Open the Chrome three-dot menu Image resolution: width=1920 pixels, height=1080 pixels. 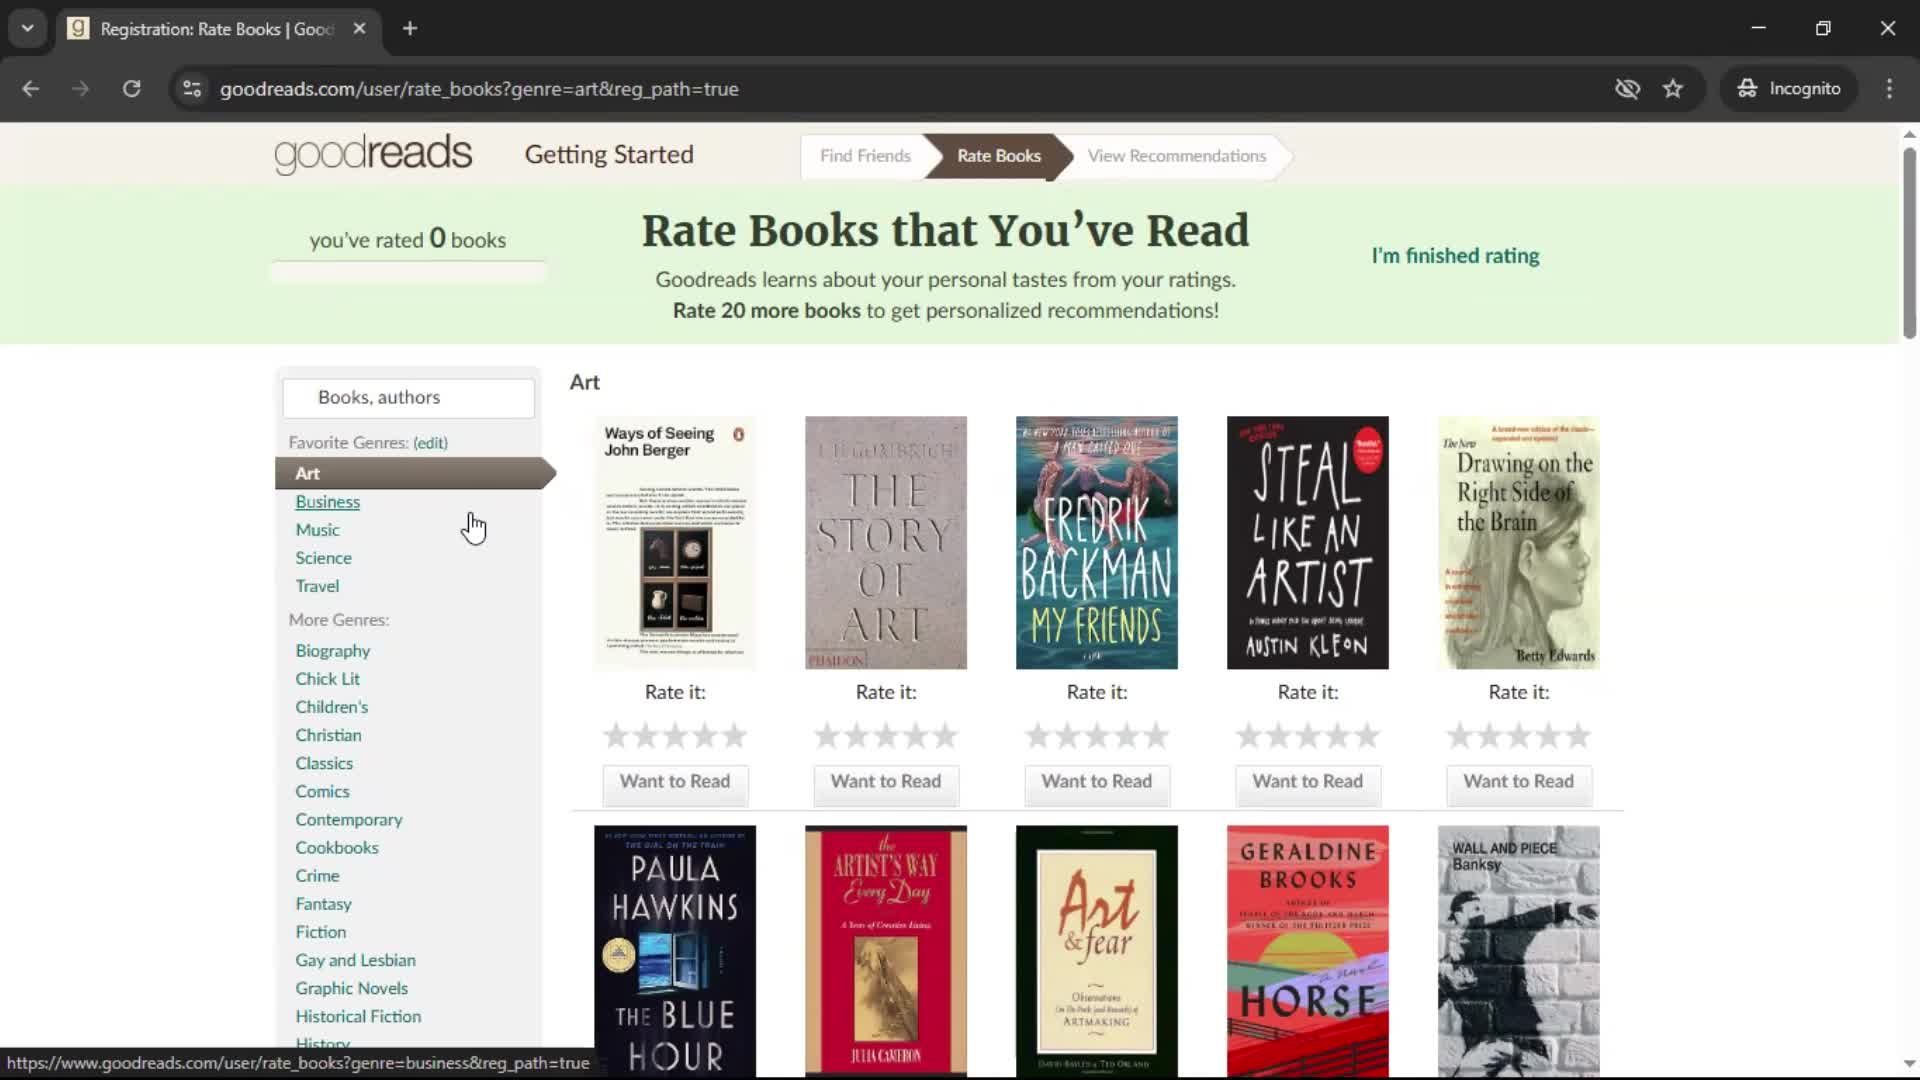coord(1889,89)
